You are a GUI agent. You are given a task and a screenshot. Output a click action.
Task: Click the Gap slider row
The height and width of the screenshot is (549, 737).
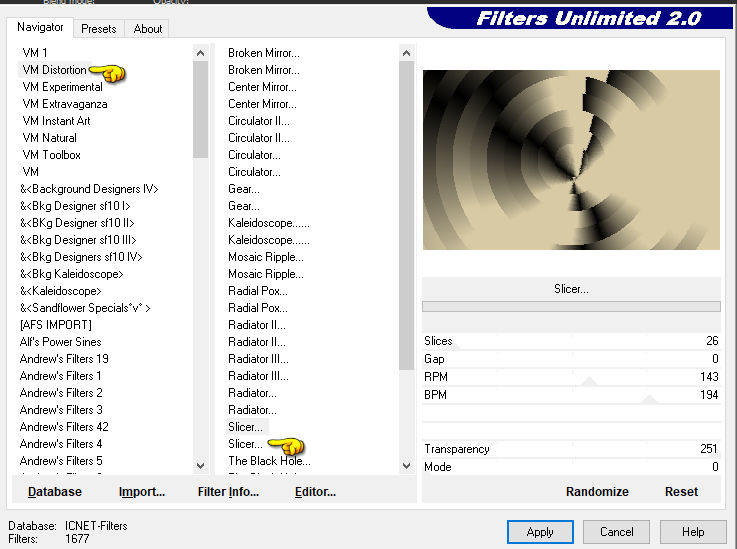click(x=571, y=359)
